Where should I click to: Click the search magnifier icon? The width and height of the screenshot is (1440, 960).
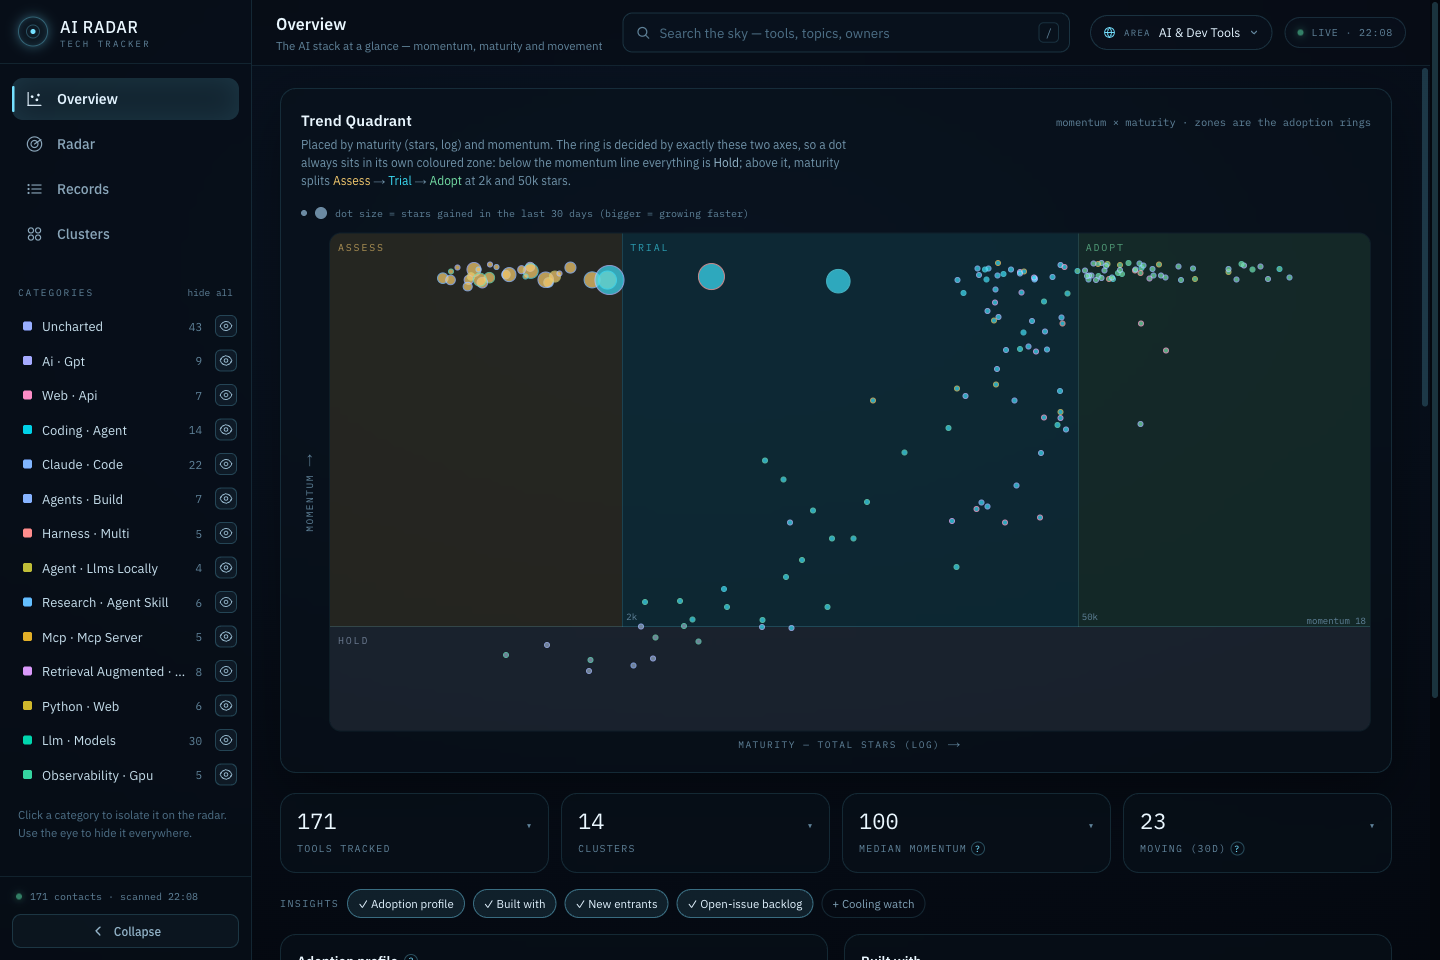(643, 33)
